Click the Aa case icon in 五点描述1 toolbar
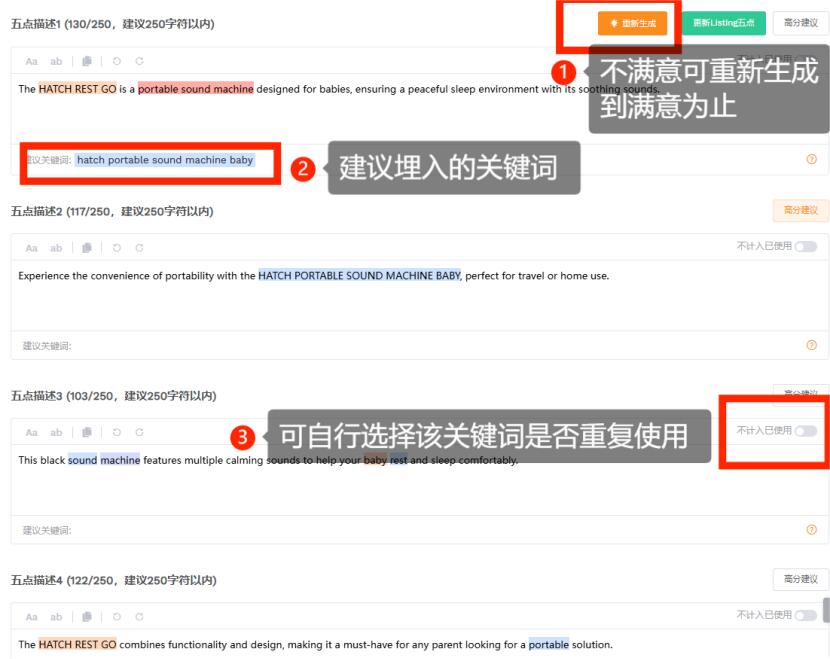This screenshot has height=659, width=830. point(31,61)
